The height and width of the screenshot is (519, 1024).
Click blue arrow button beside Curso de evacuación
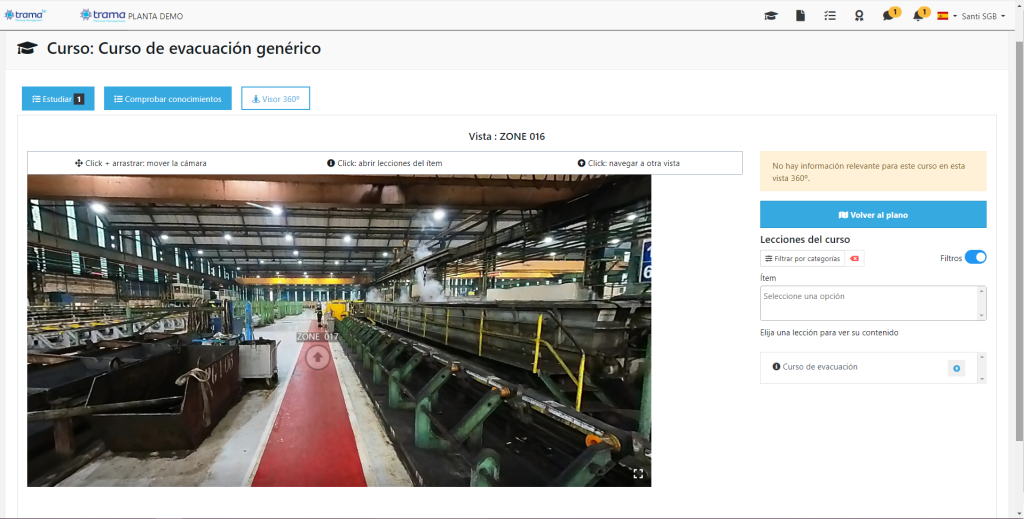coord(956,368)
